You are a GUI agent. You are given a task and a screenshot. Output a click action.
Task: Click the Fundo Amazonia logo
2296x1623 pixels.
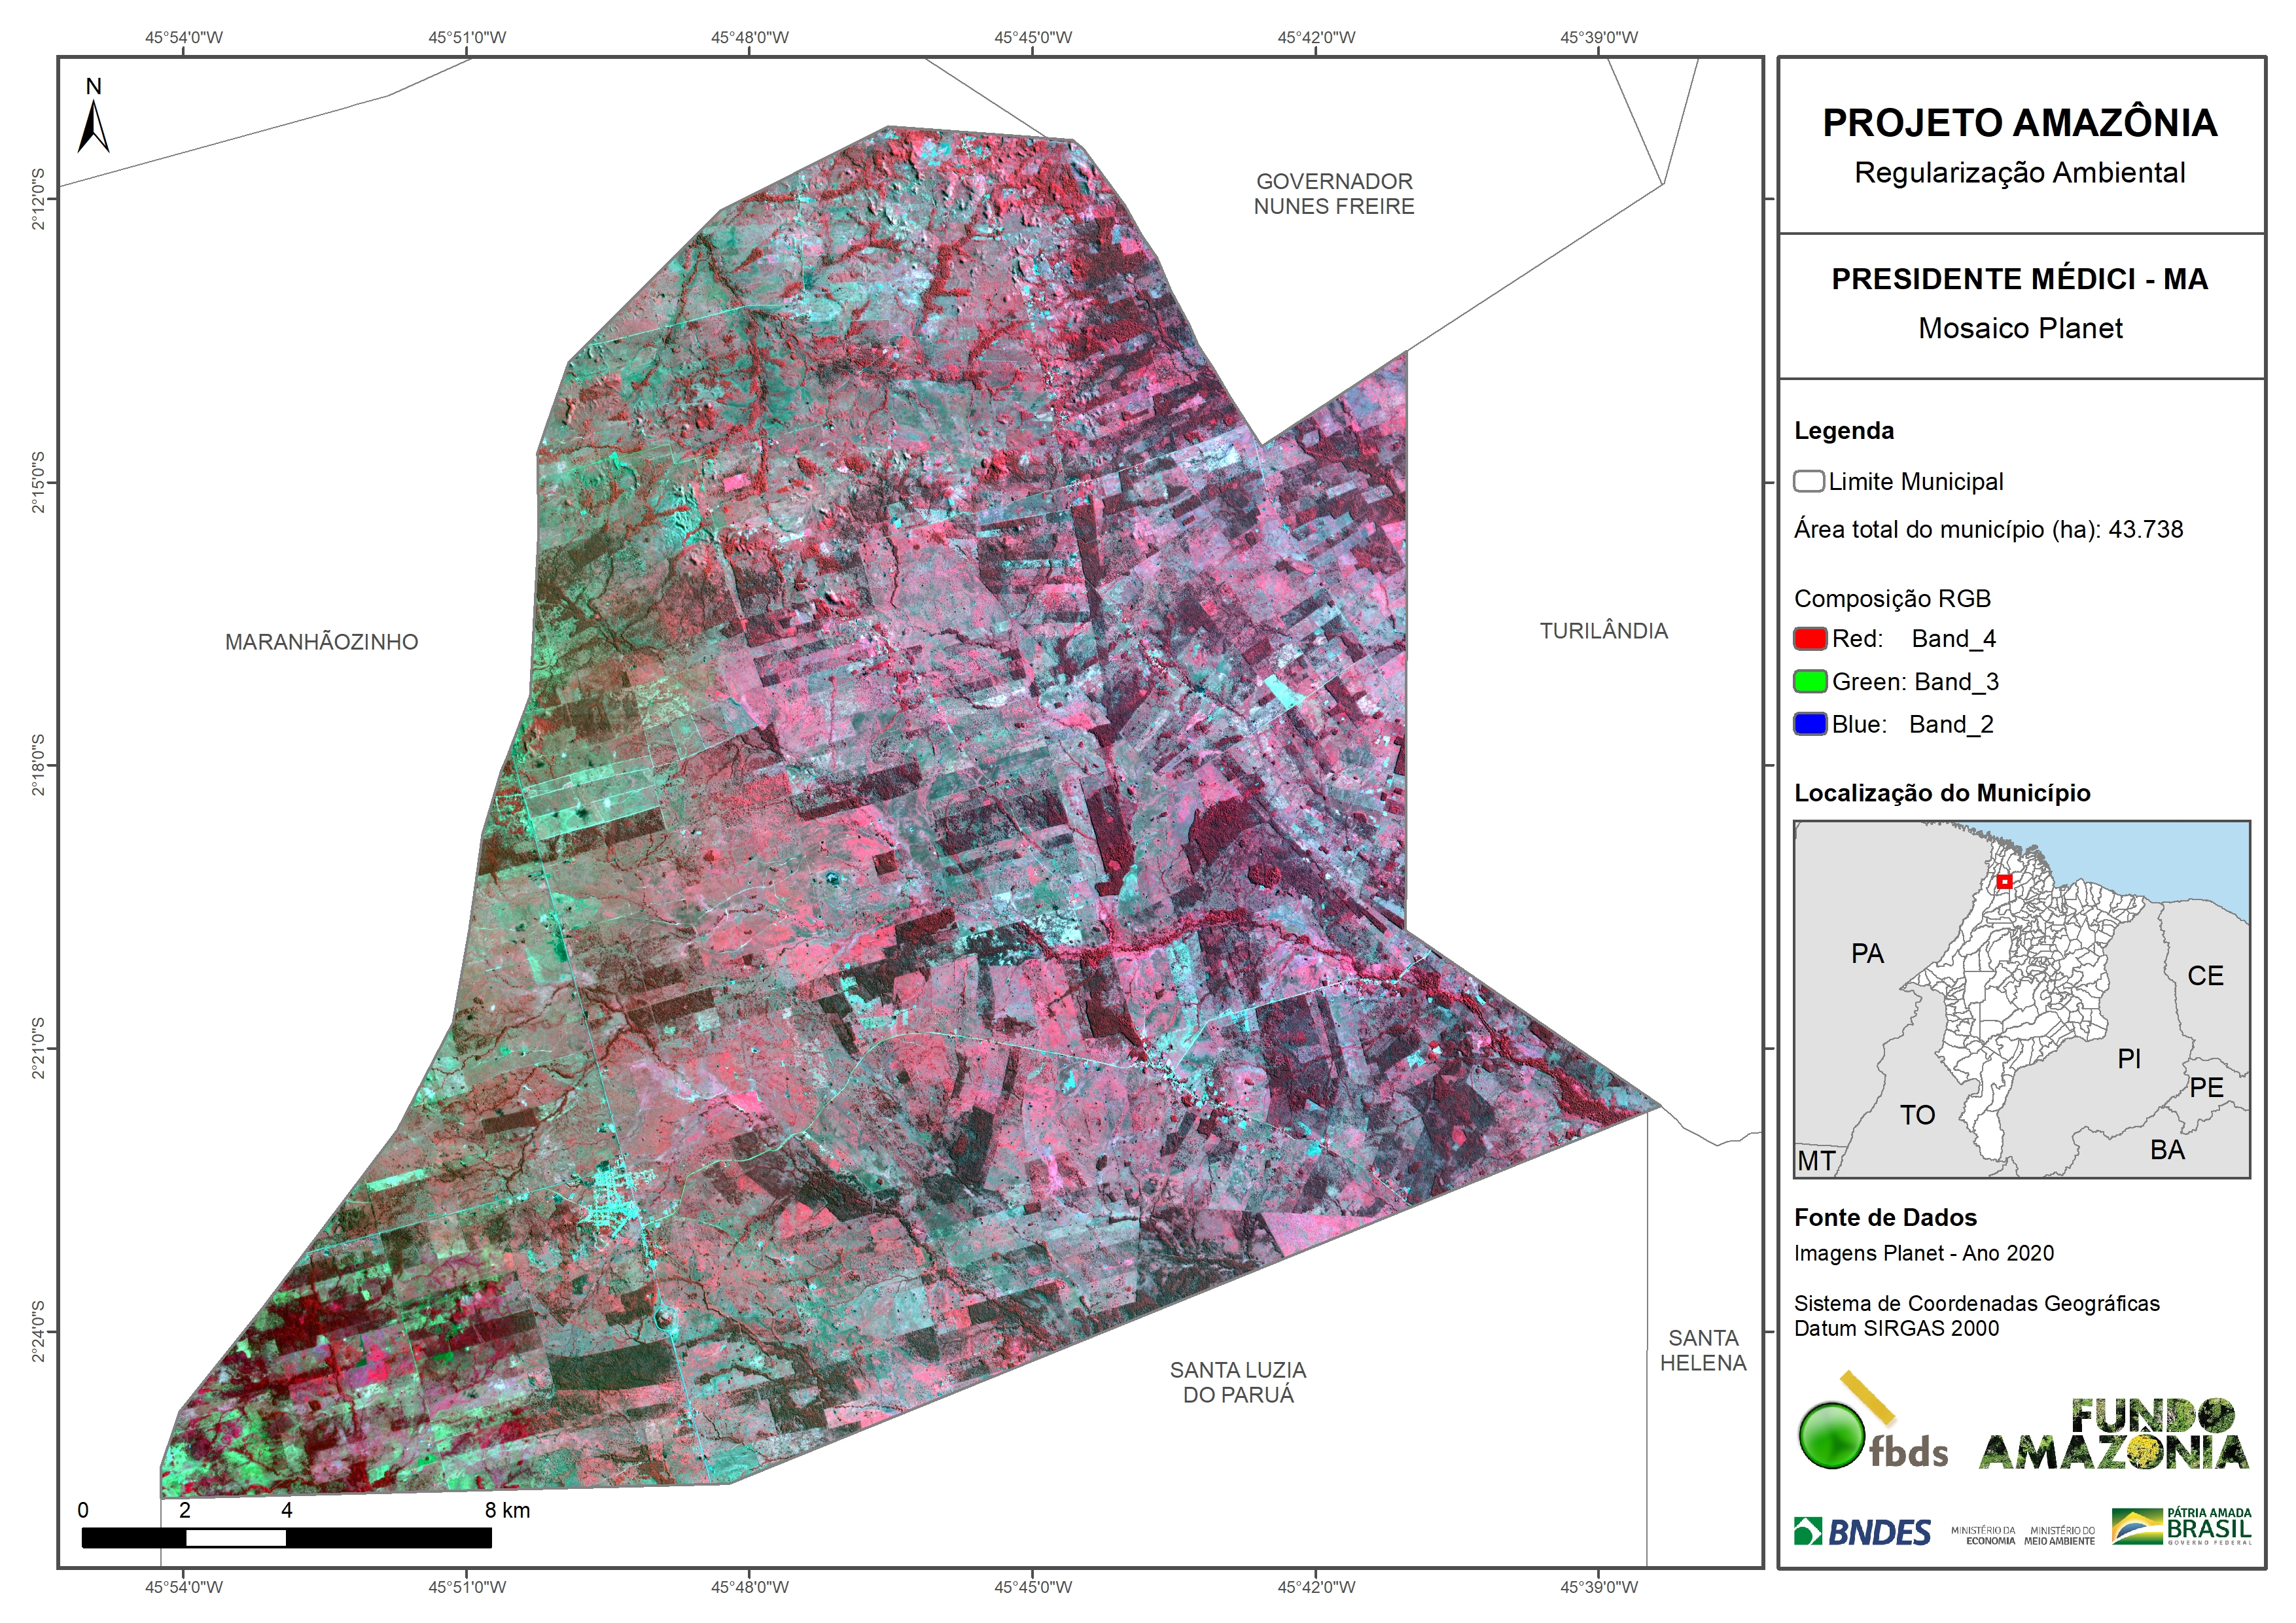click(x=2113, y=1435)
